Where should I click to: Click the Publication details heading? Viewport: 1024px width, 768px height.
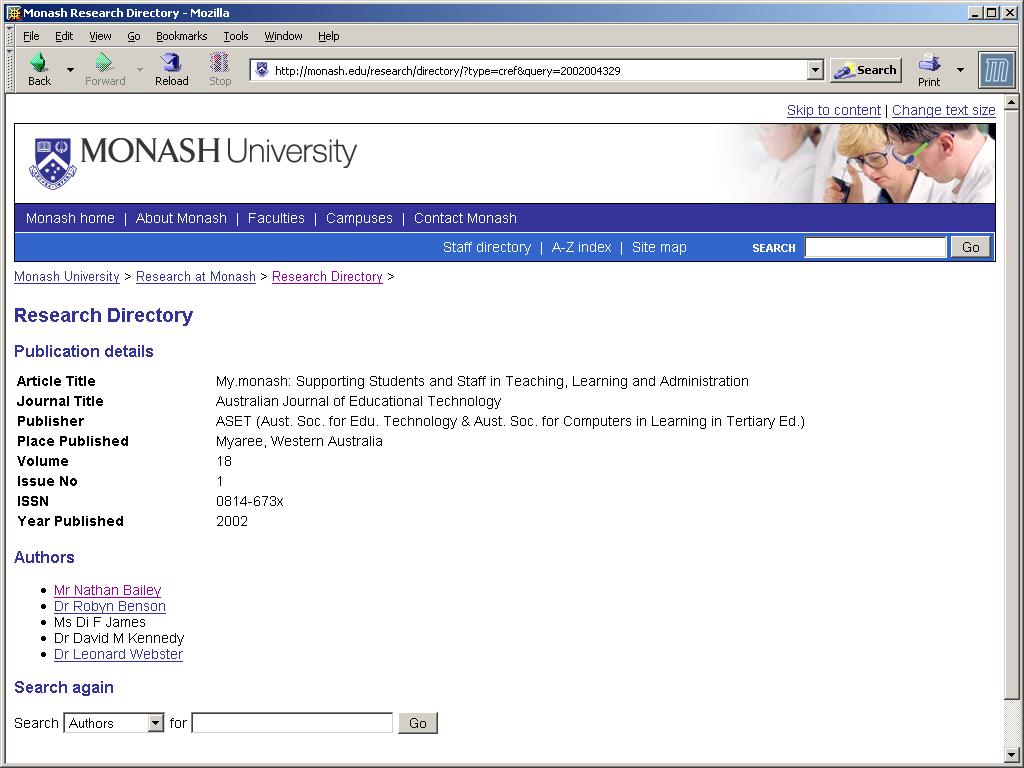click(x=84, y=351)
